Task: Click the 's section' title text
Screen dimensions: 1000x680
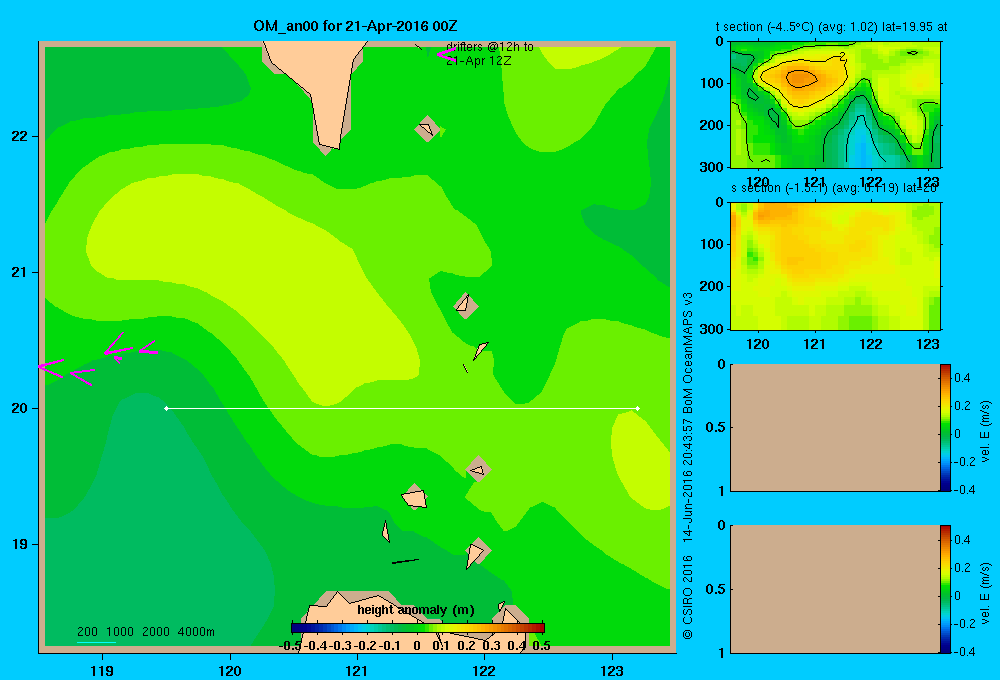Action: click(834, 188)
